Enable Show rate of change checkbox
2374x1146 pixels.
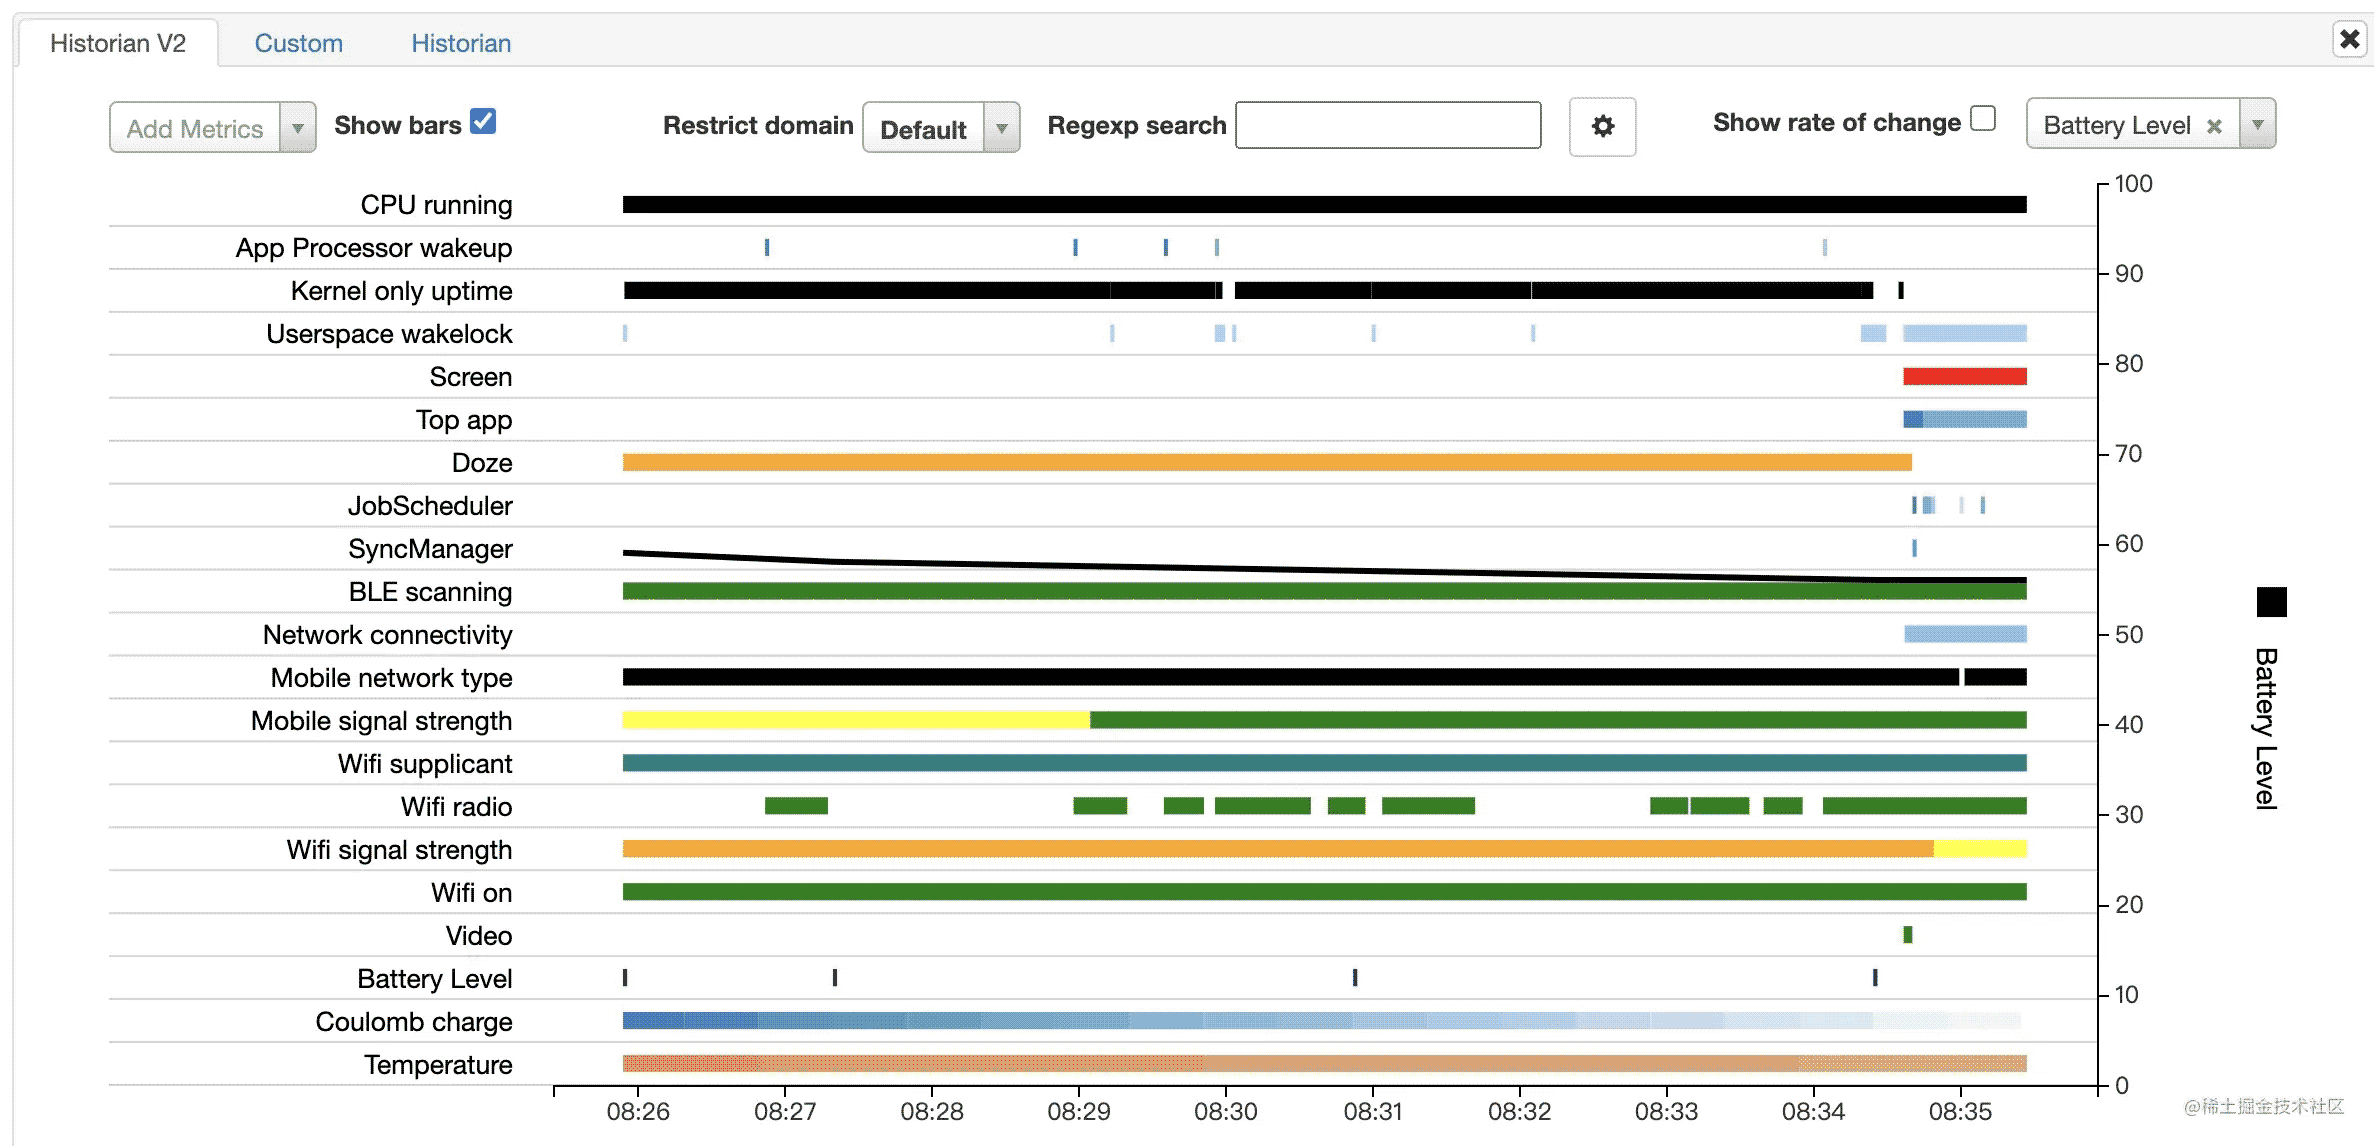(x=1983, y=119)
